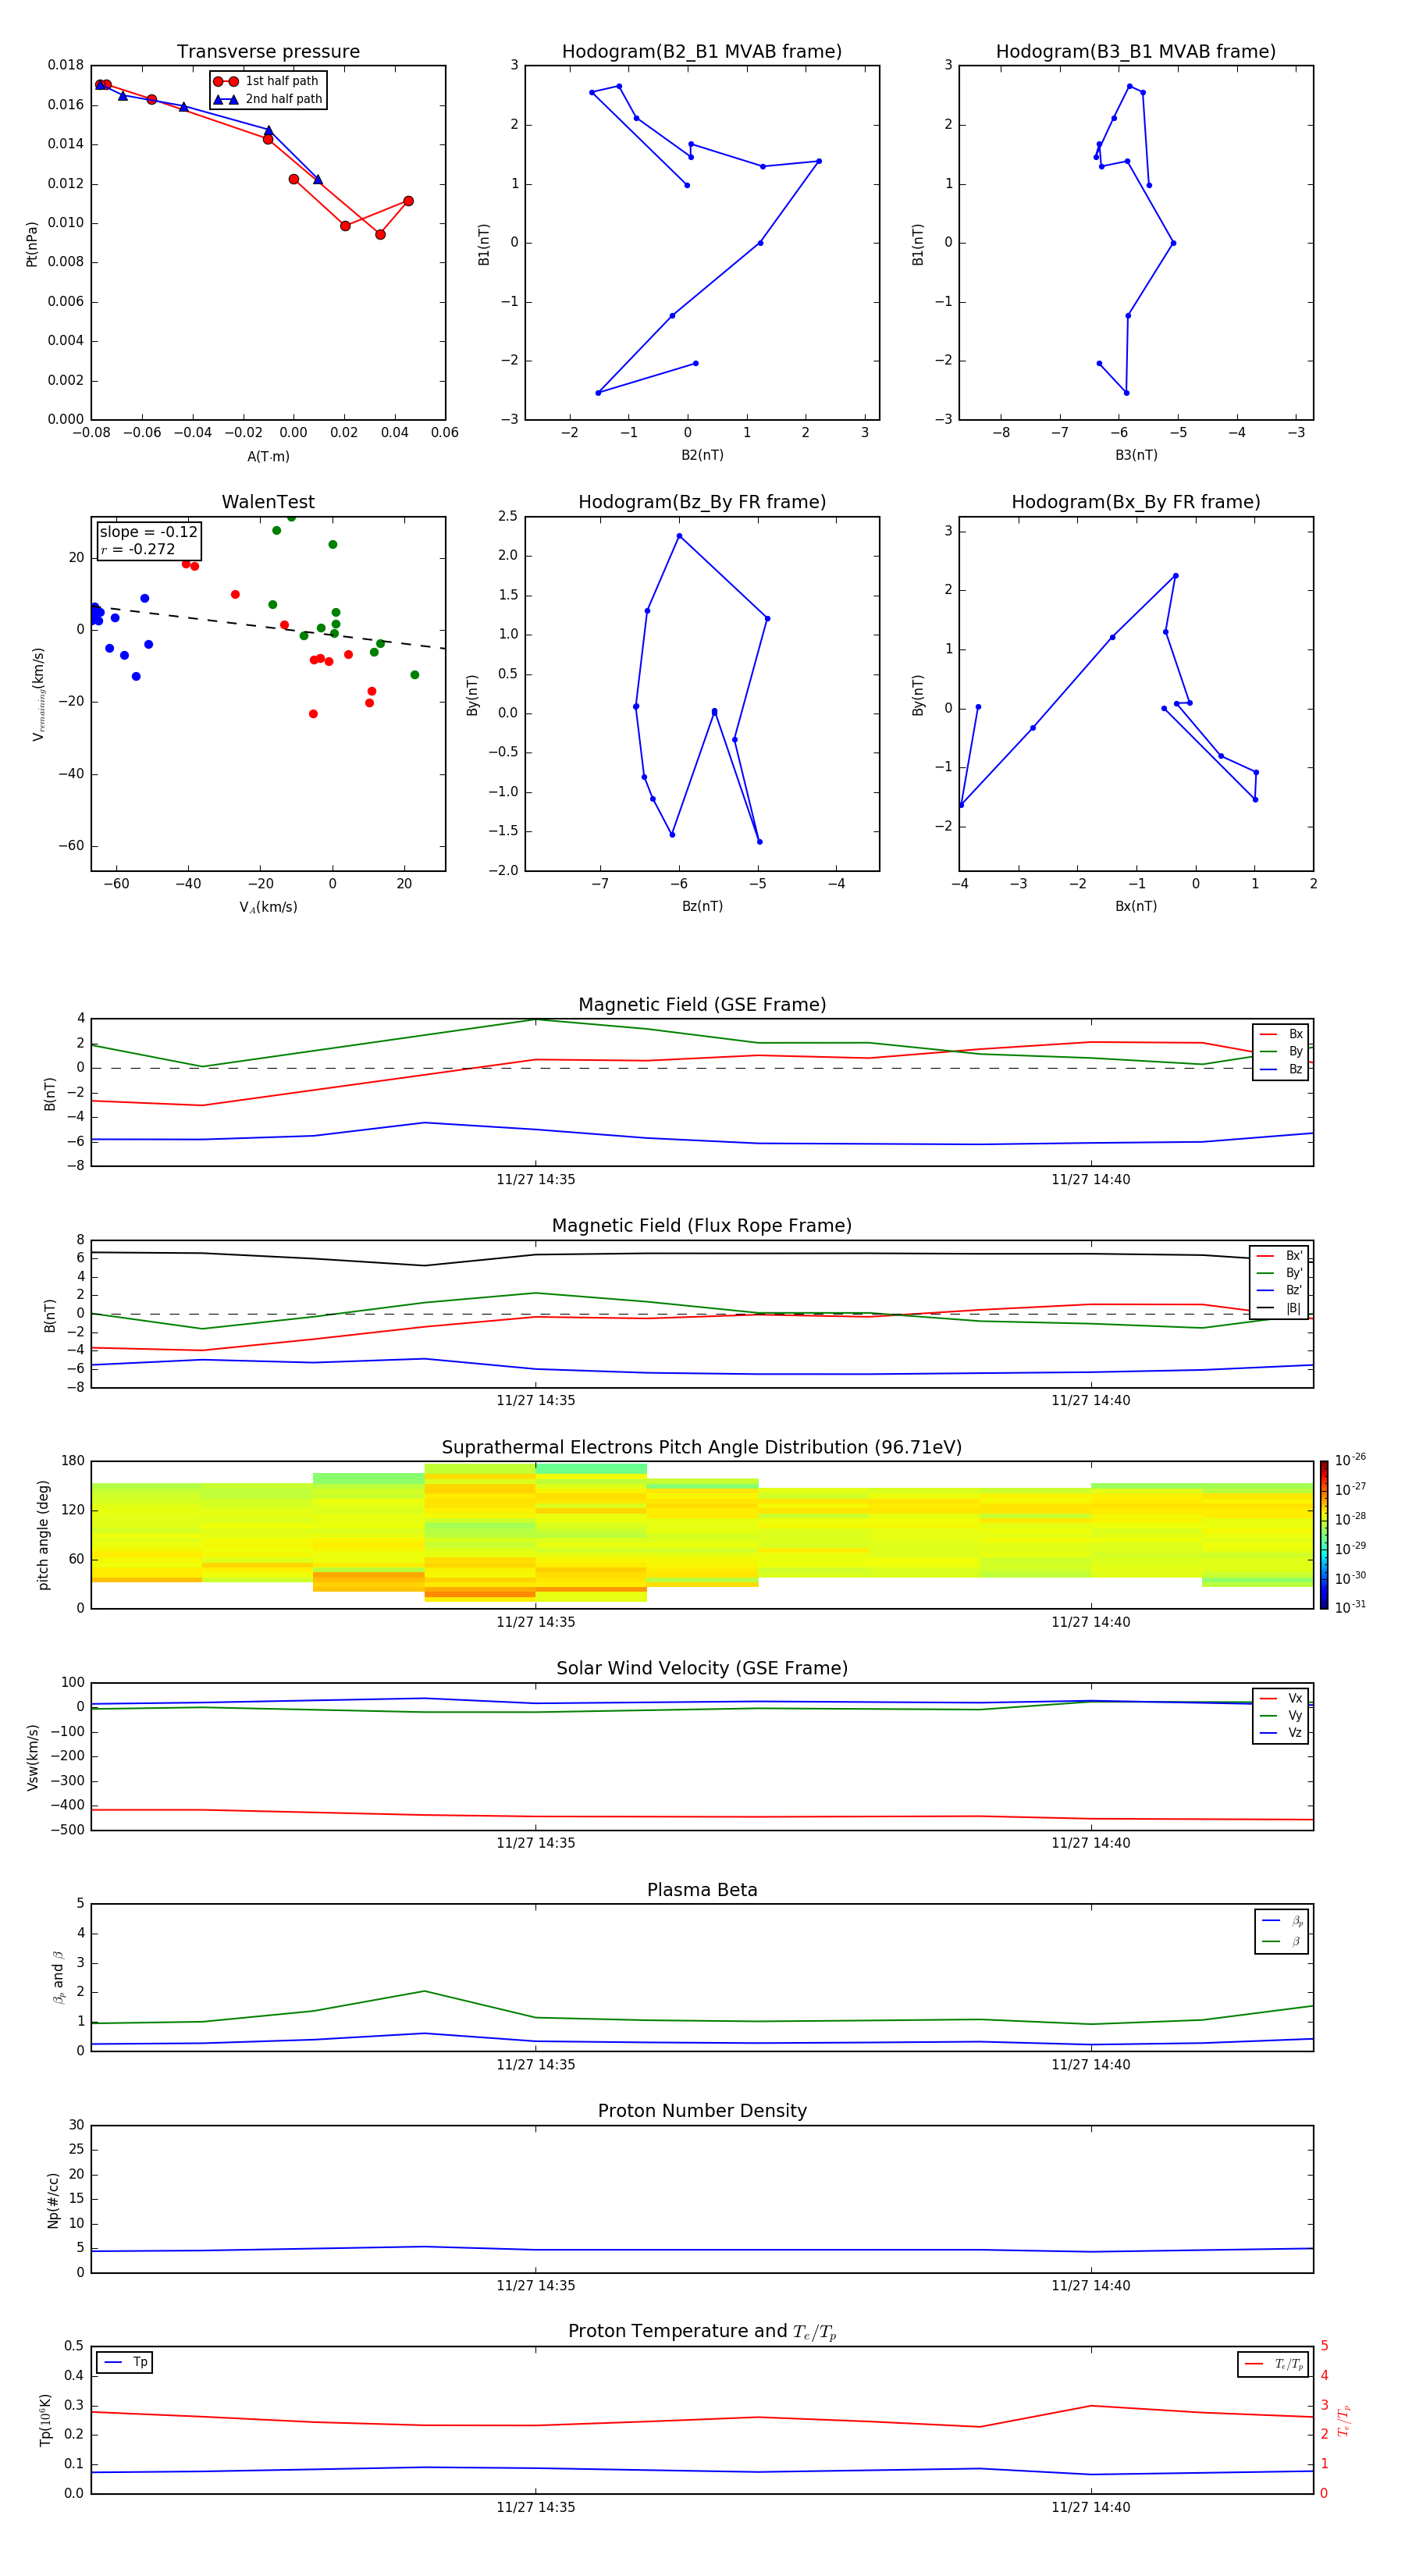Click the Bz legend entry in GSE magnetic field plot

(1281, 1069)
